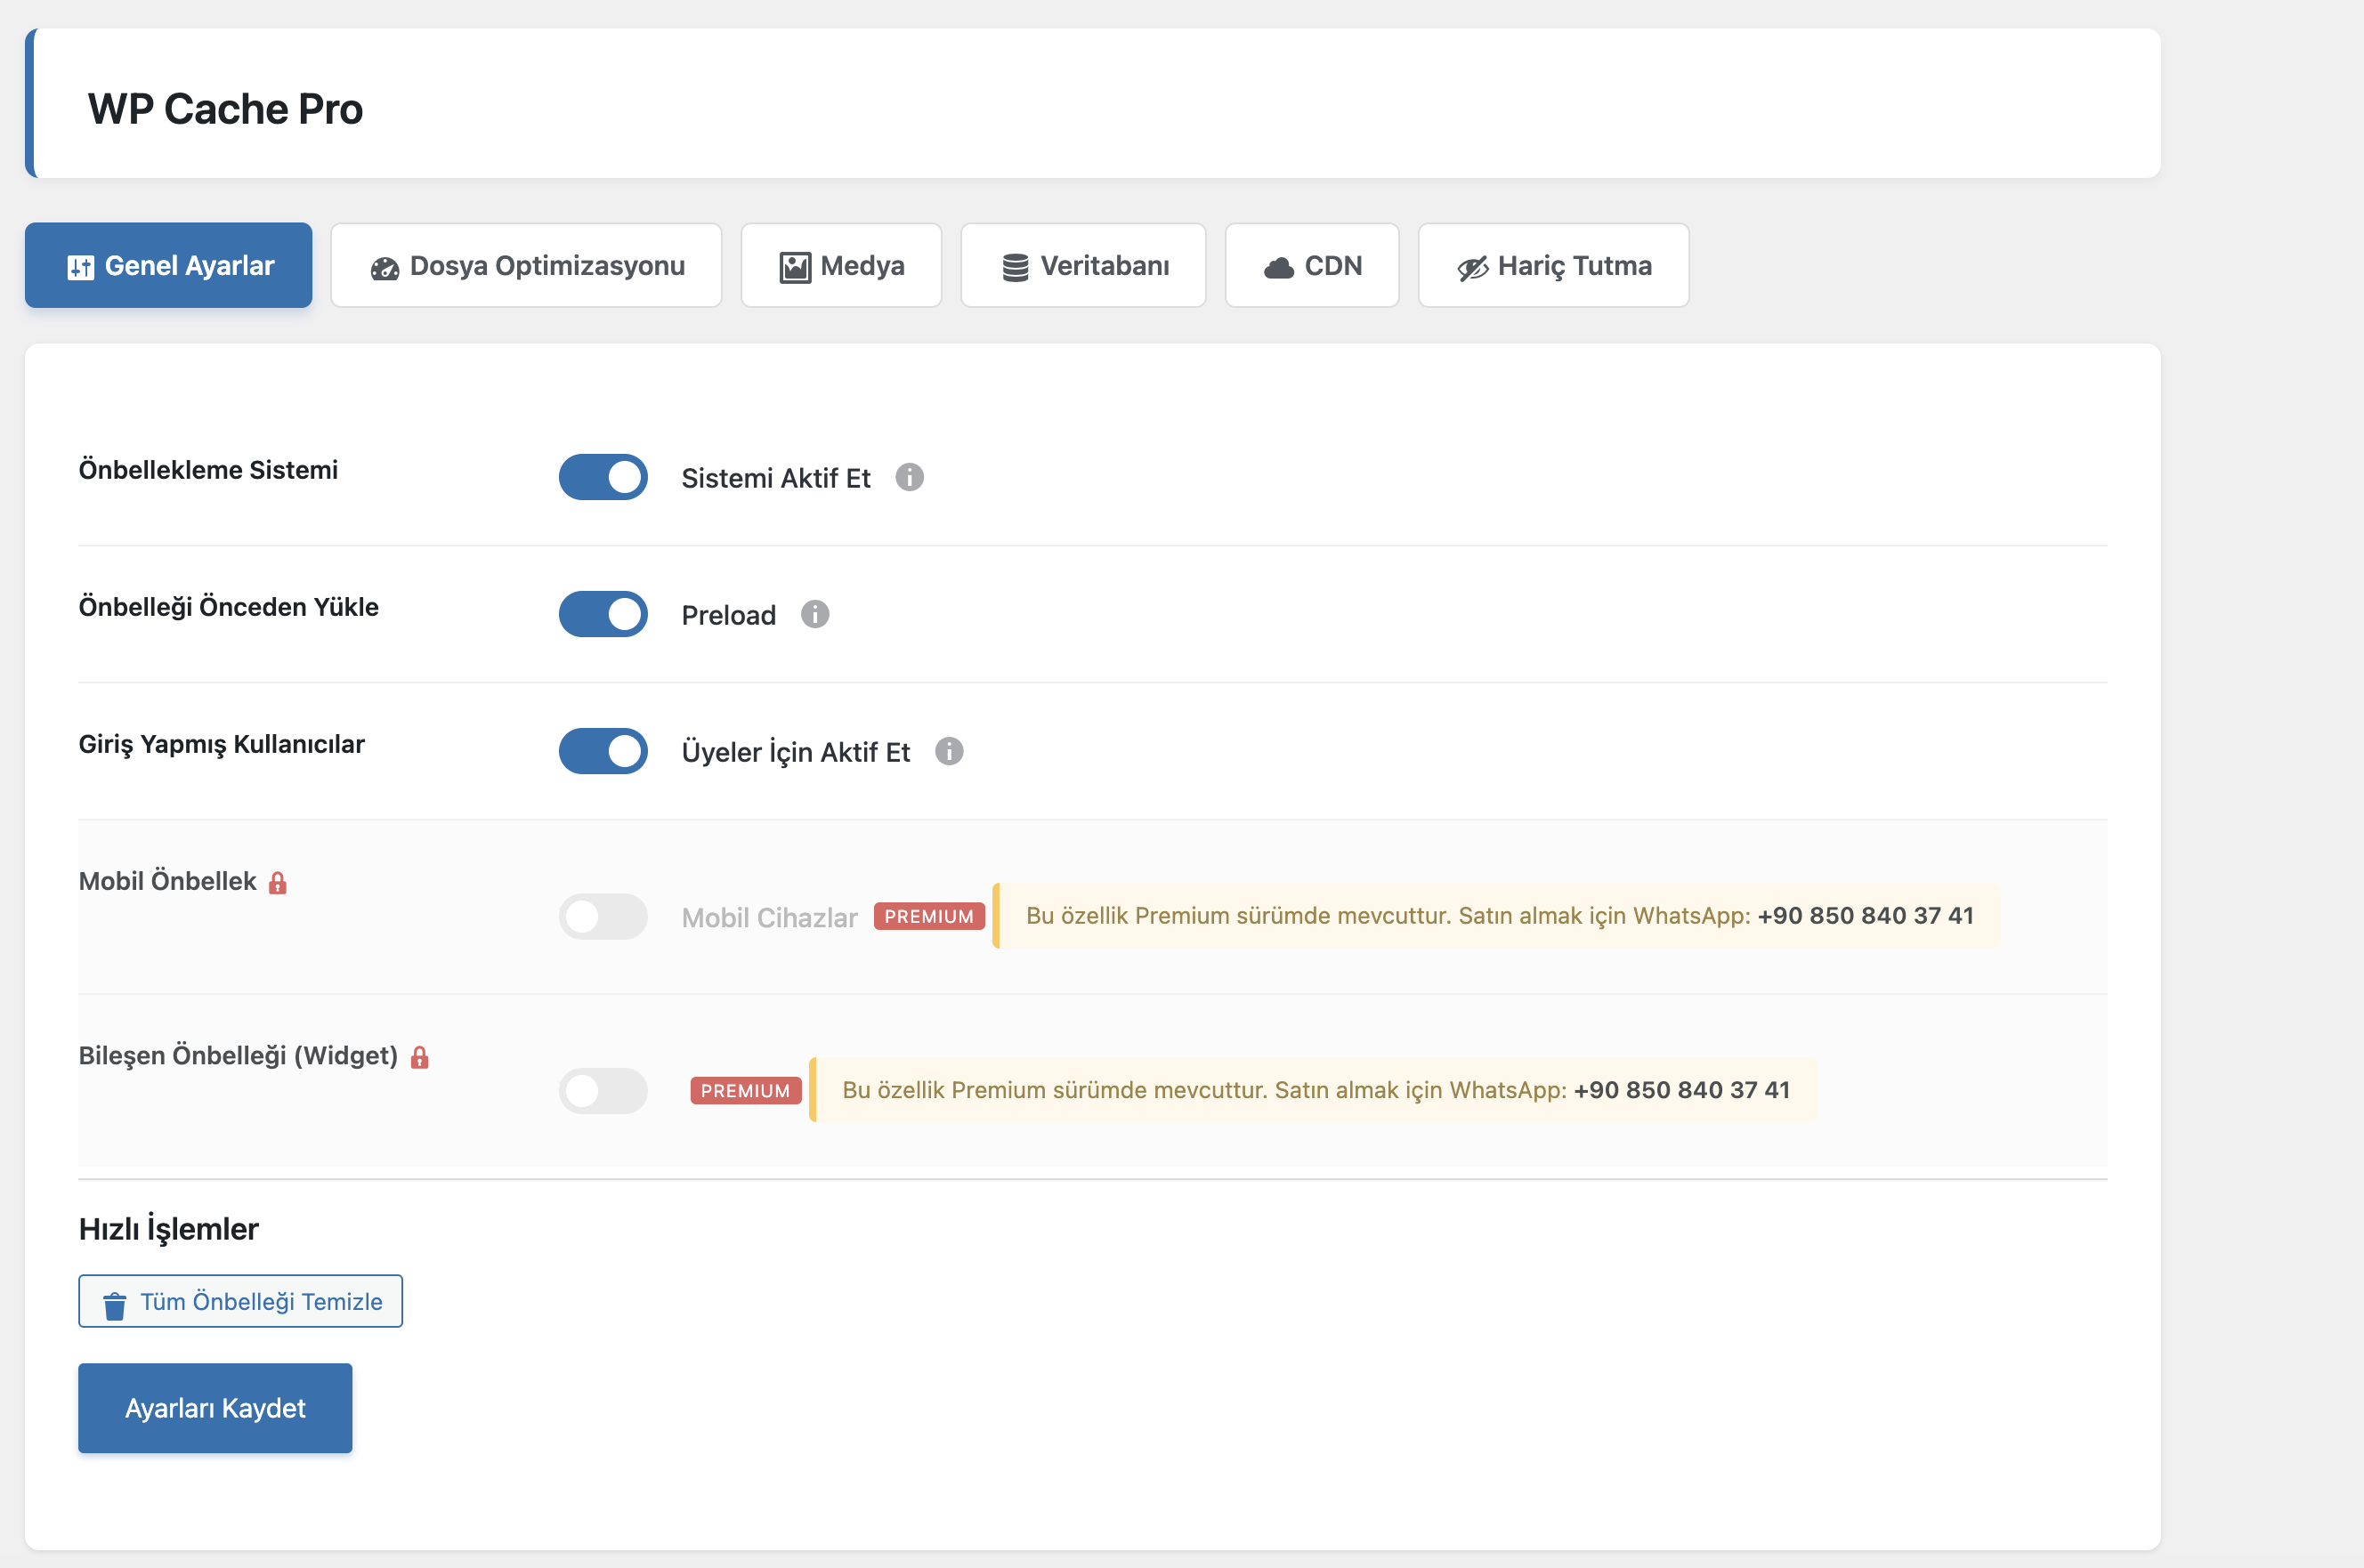
Task: Click the lock icon beside Mobil Önbellek
Action: coord(278,883)
